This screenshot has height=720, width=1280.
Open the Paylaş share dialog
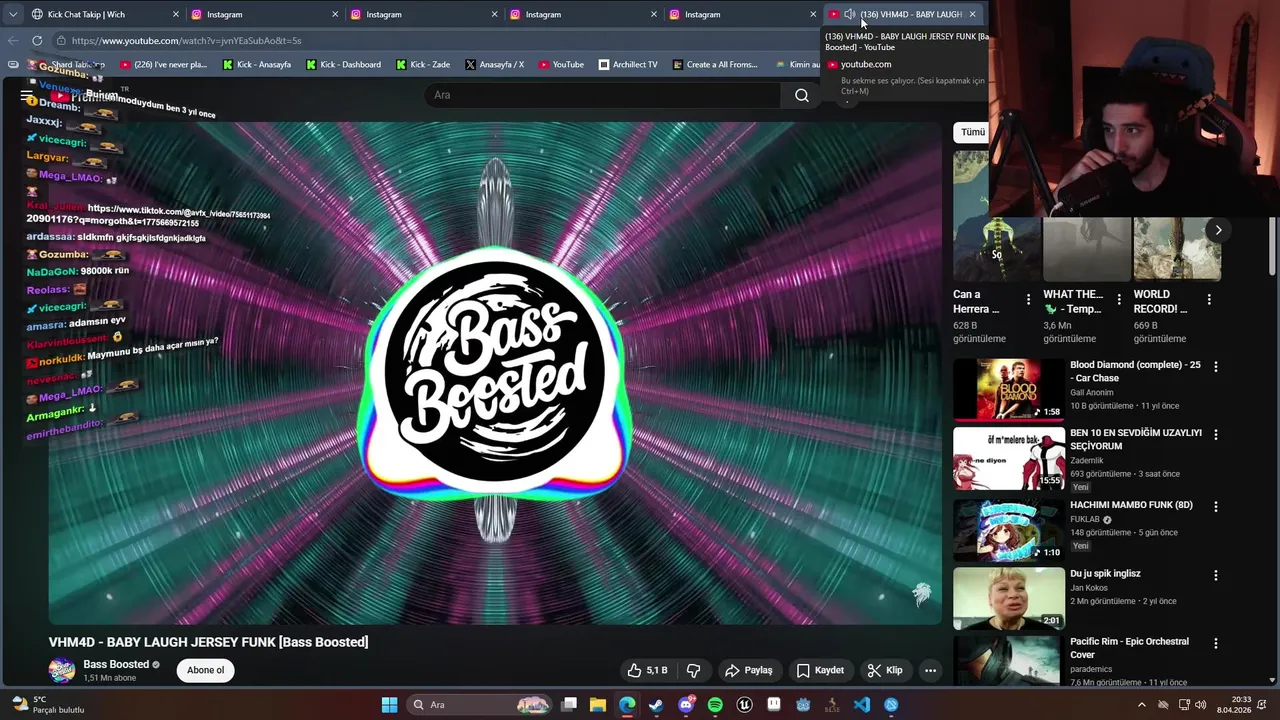click(x=748, y=670)
